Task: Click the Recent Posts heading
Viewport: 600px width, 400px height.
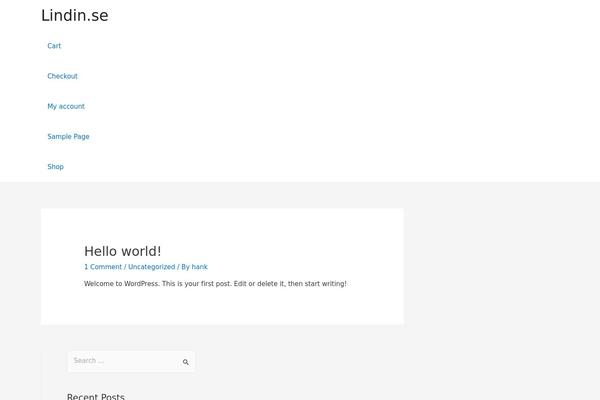Action: [96, 396]
